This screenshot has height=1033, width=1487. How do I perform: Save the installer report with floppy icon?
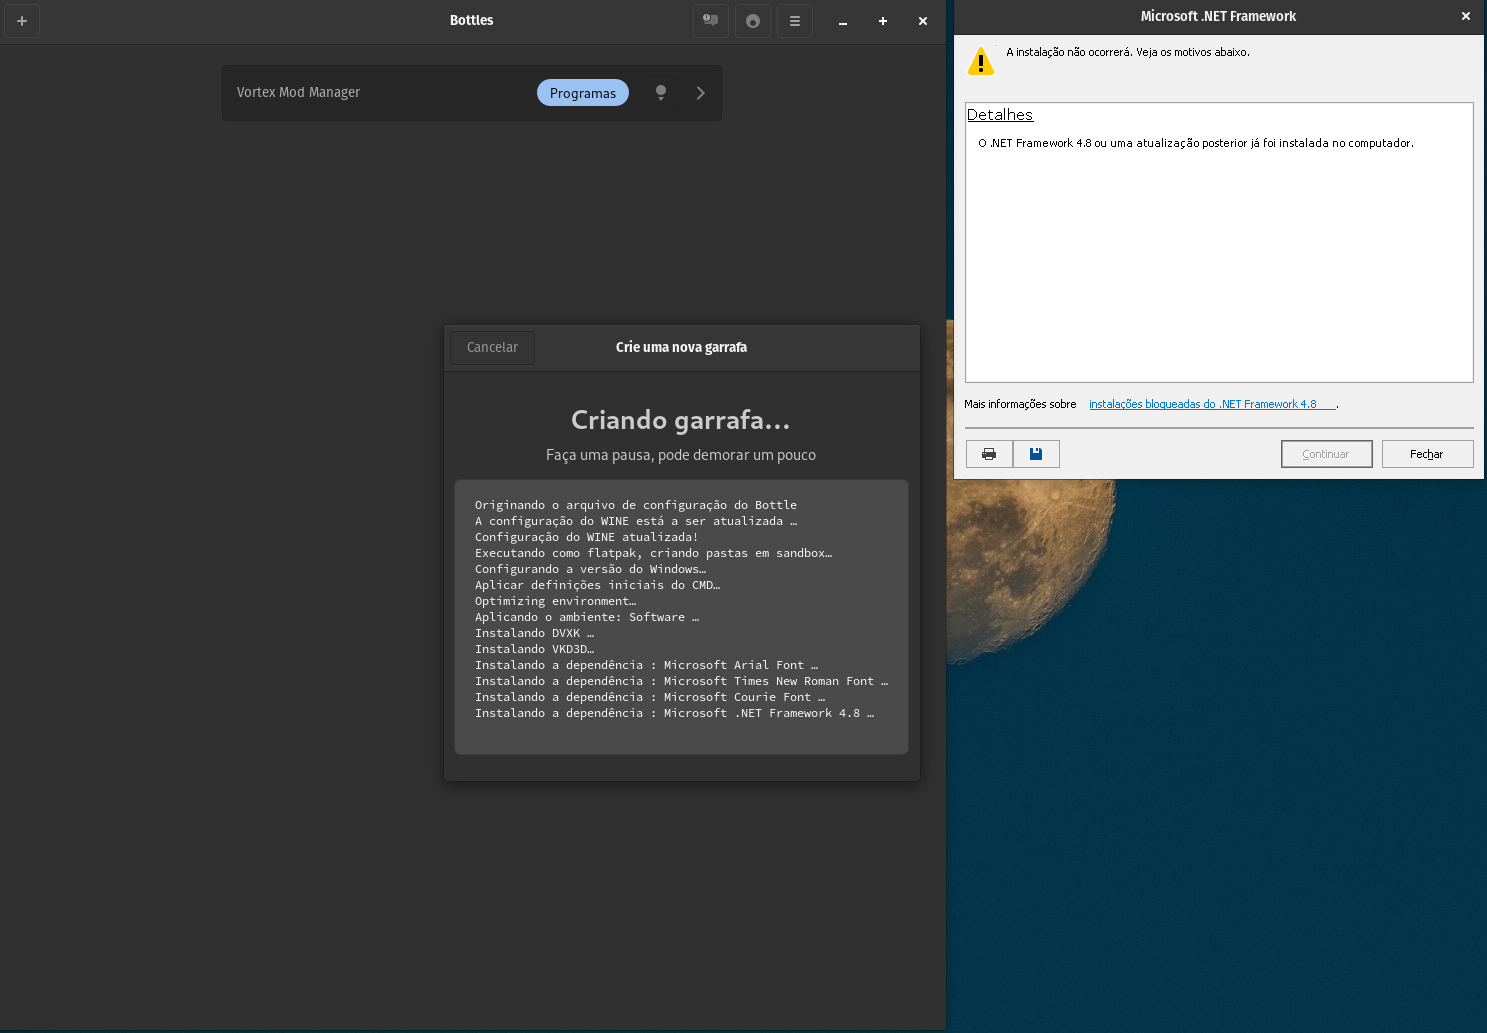(1036, 453)
